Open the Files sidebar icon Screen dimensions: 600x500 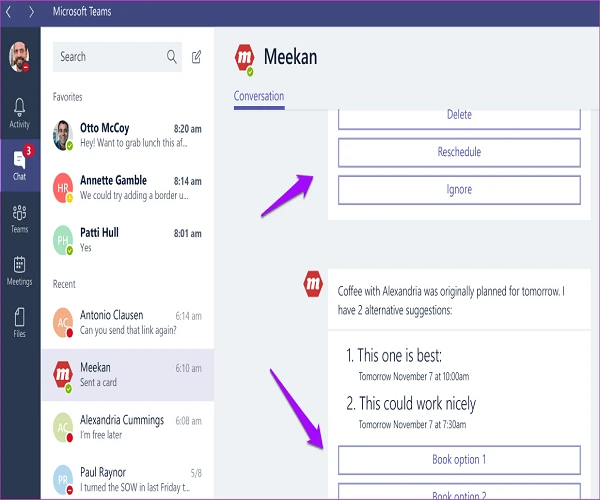coord(19,322)
